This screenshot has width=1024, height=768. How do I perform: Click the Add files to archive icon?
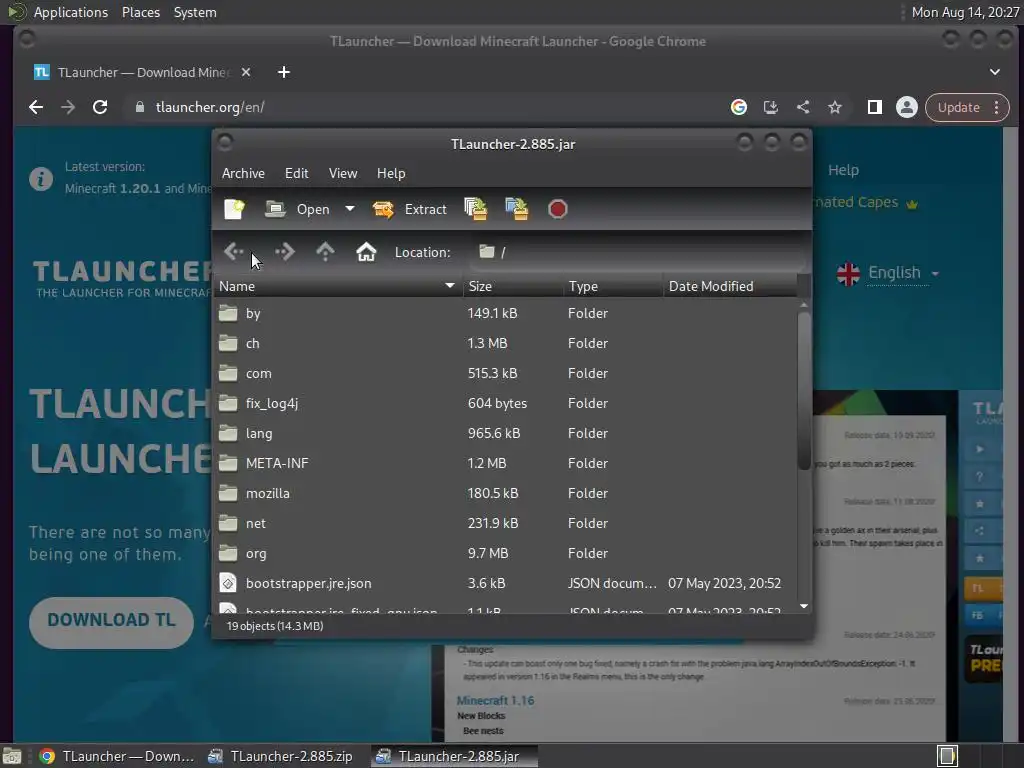point(475,209)
